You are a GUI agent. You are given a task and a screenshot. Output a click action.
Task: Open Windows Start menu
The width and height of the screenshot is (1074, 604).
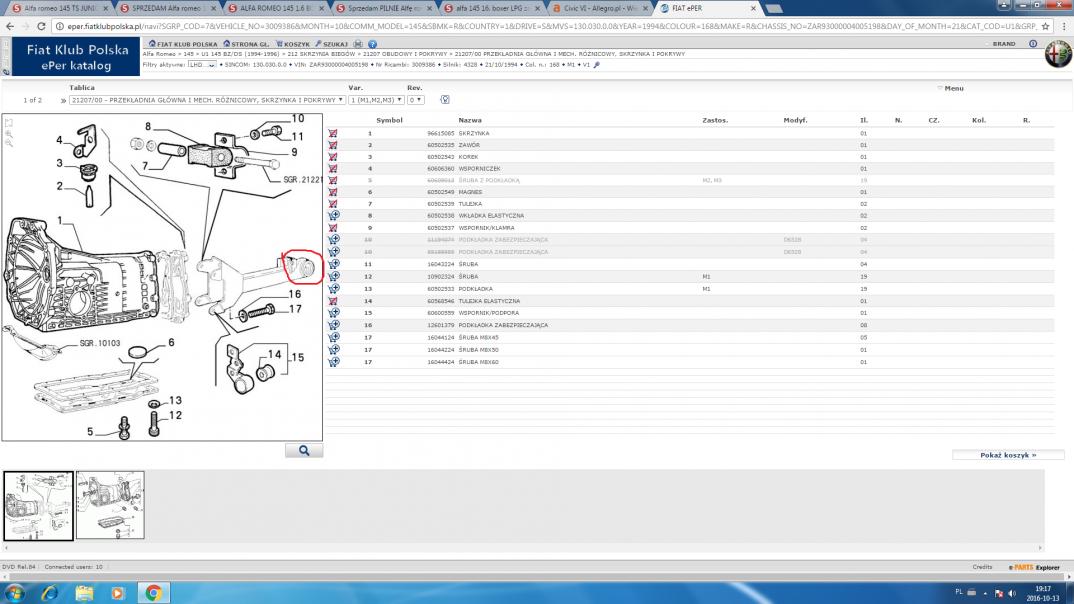pyautogui.click(x=14, y=593)
